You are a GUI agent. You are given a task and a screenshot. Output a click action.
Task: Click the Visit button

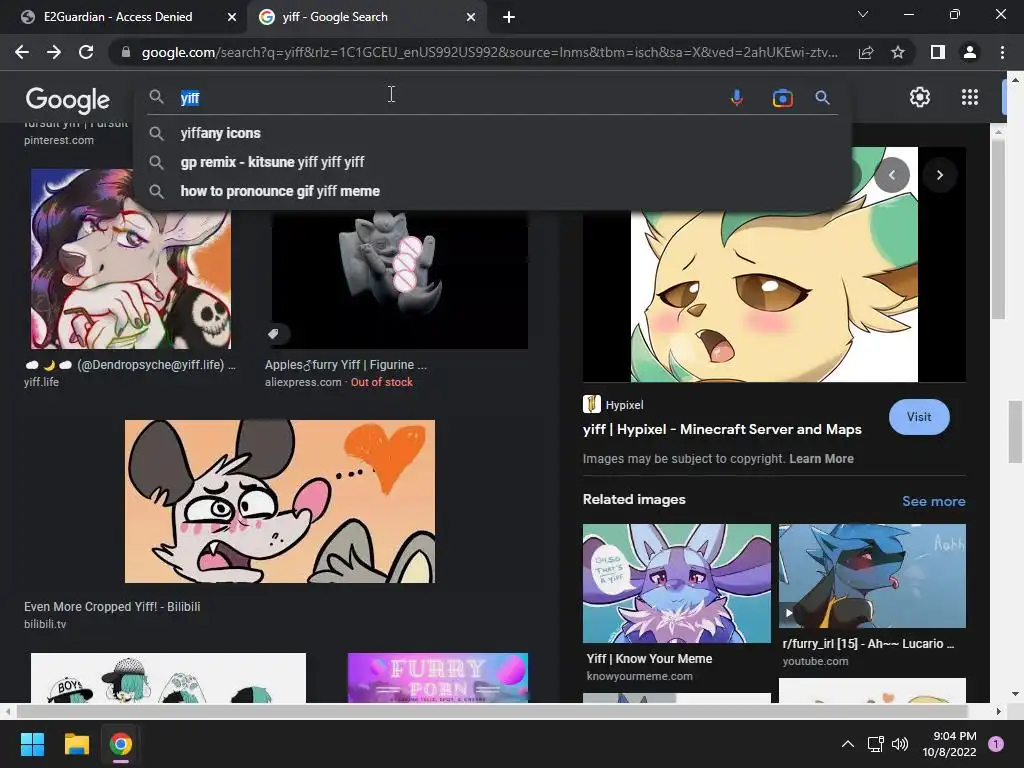(919, 417)
